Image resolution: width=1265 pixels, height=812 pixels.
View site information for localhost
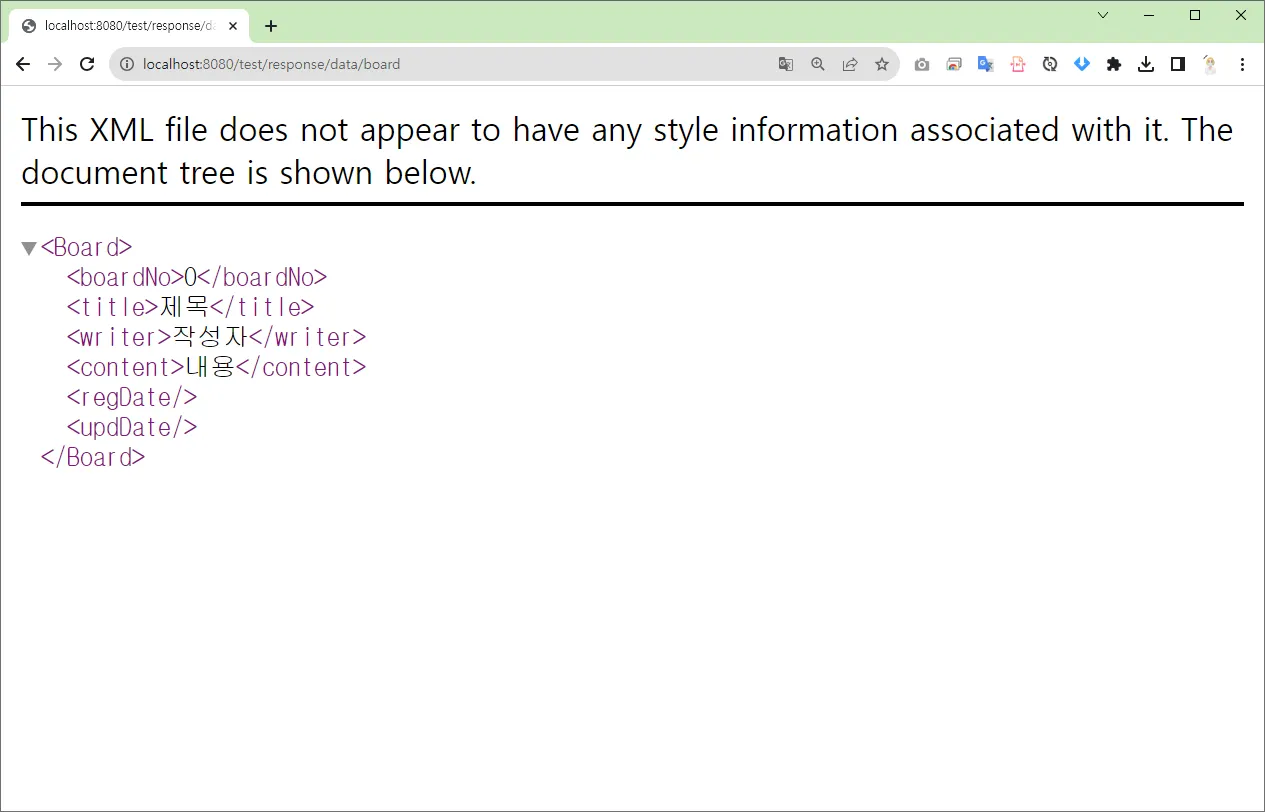point(127,64)
